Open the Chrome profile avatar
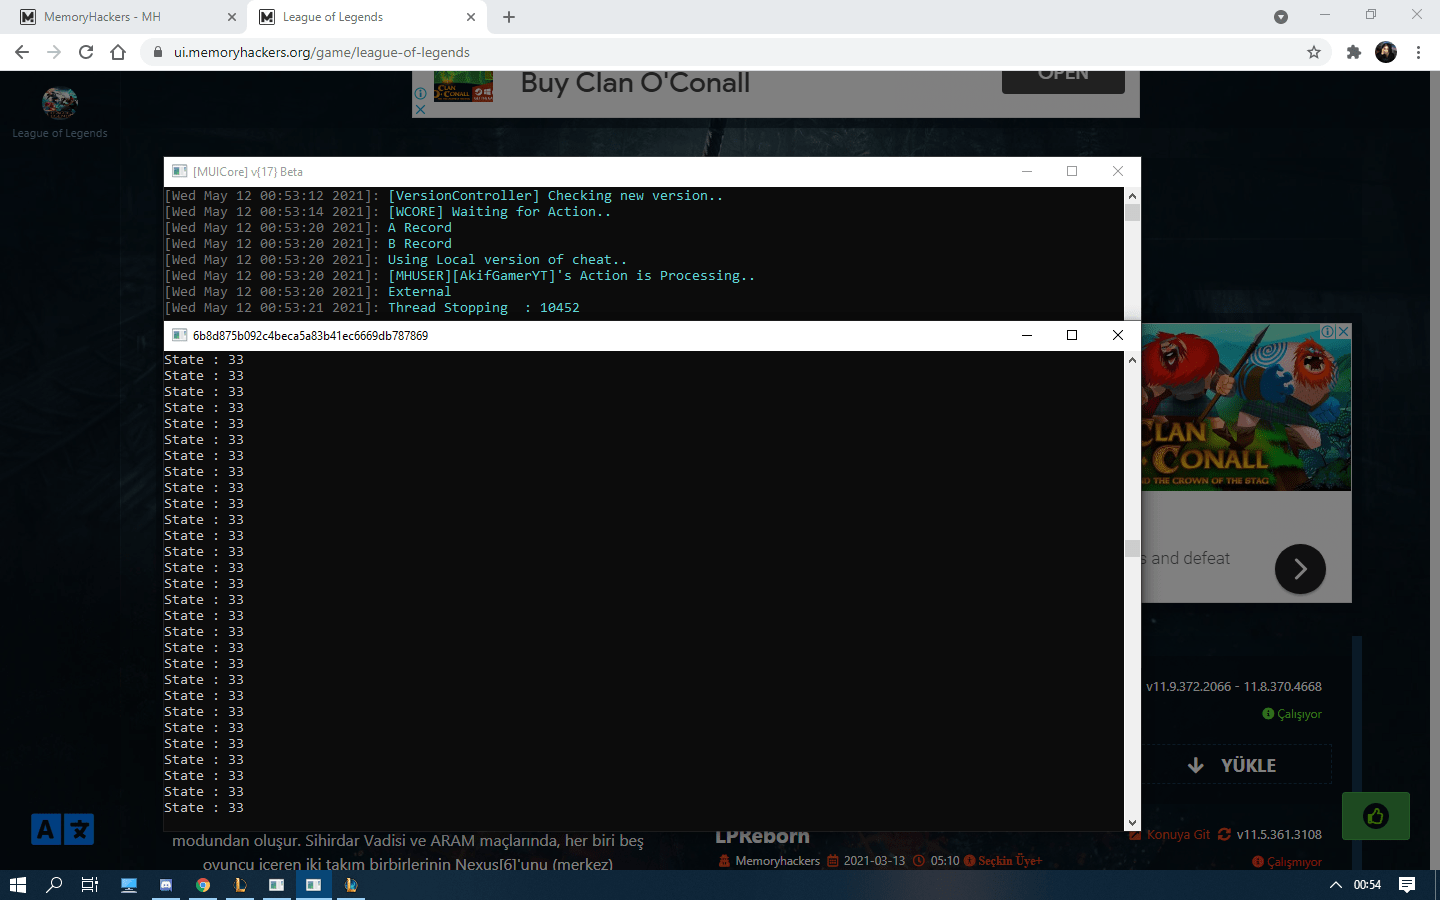Screen dimensions: 1440x900 [x=1386, y=52]
